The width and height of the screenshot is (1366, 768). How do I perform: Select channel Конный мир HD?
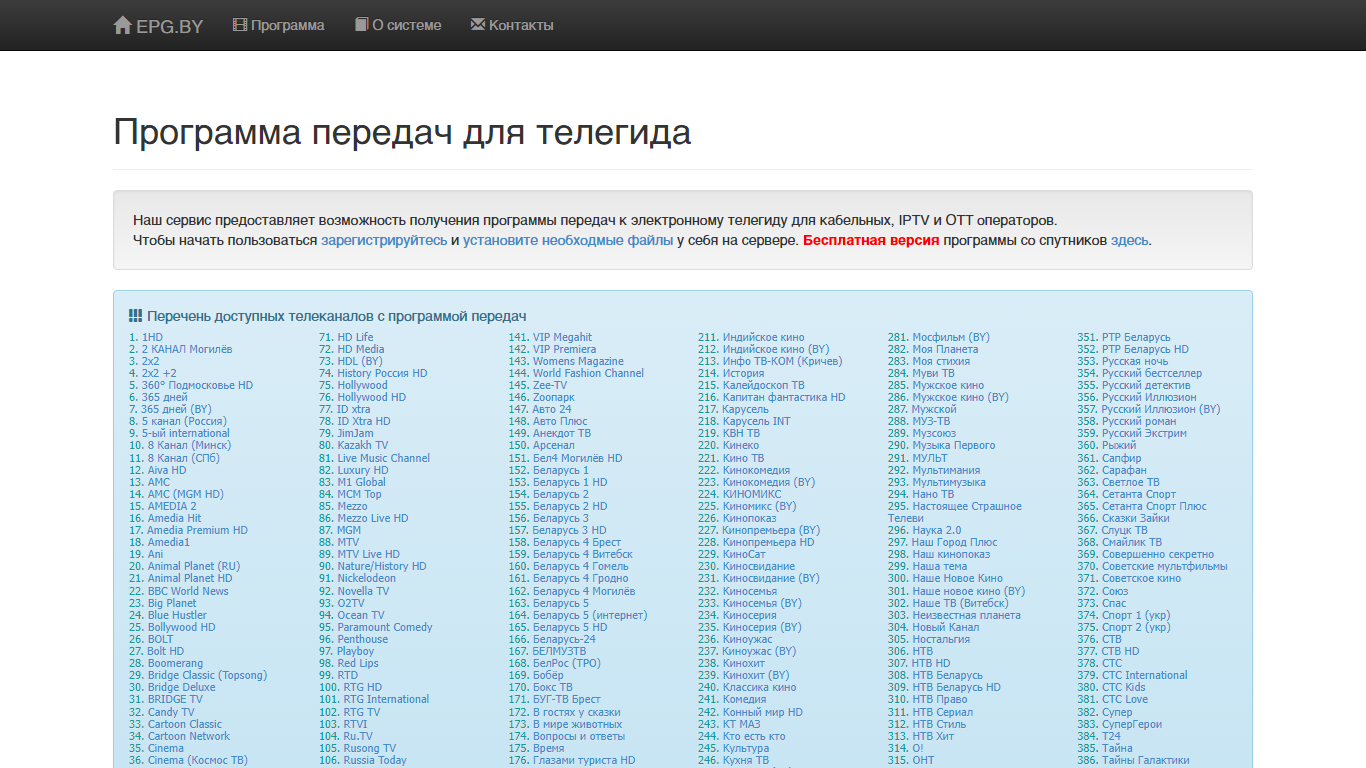coord(762,712)
